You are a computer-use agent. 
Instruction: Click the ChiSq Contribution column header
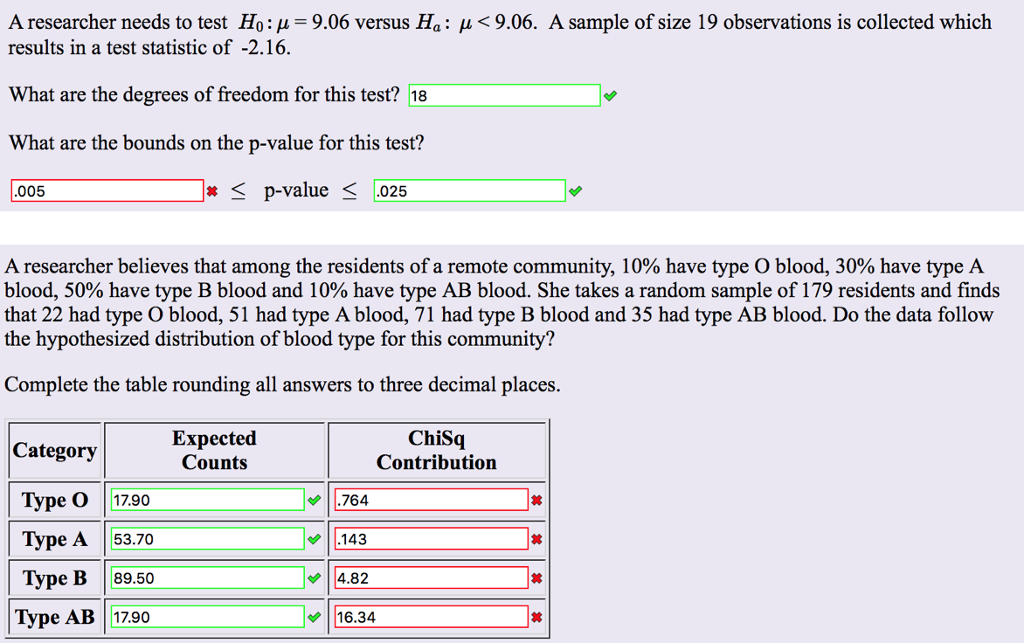(x=437, y=449)
